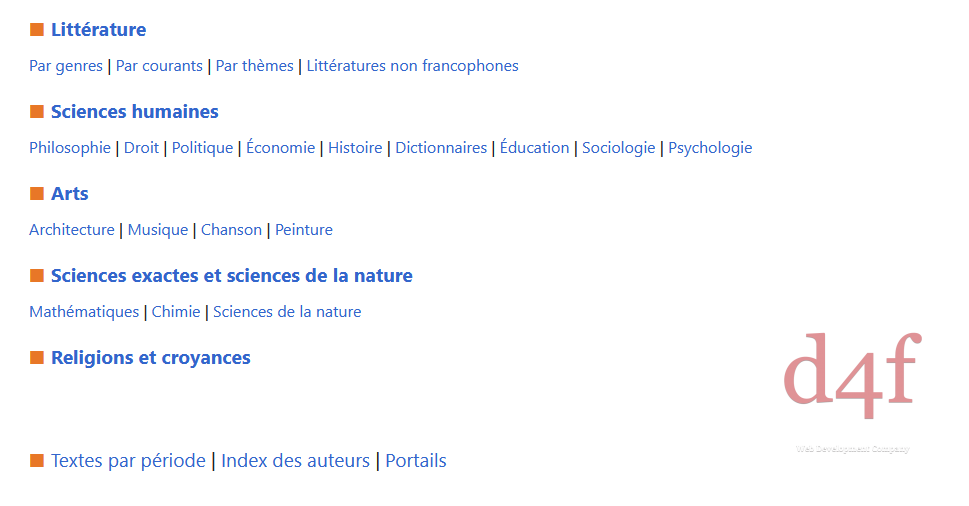Click the orange square beside Sciences humaines
The width and height of the screenshot is (969, 506).
pyautogui.click(x=37, y=112)
